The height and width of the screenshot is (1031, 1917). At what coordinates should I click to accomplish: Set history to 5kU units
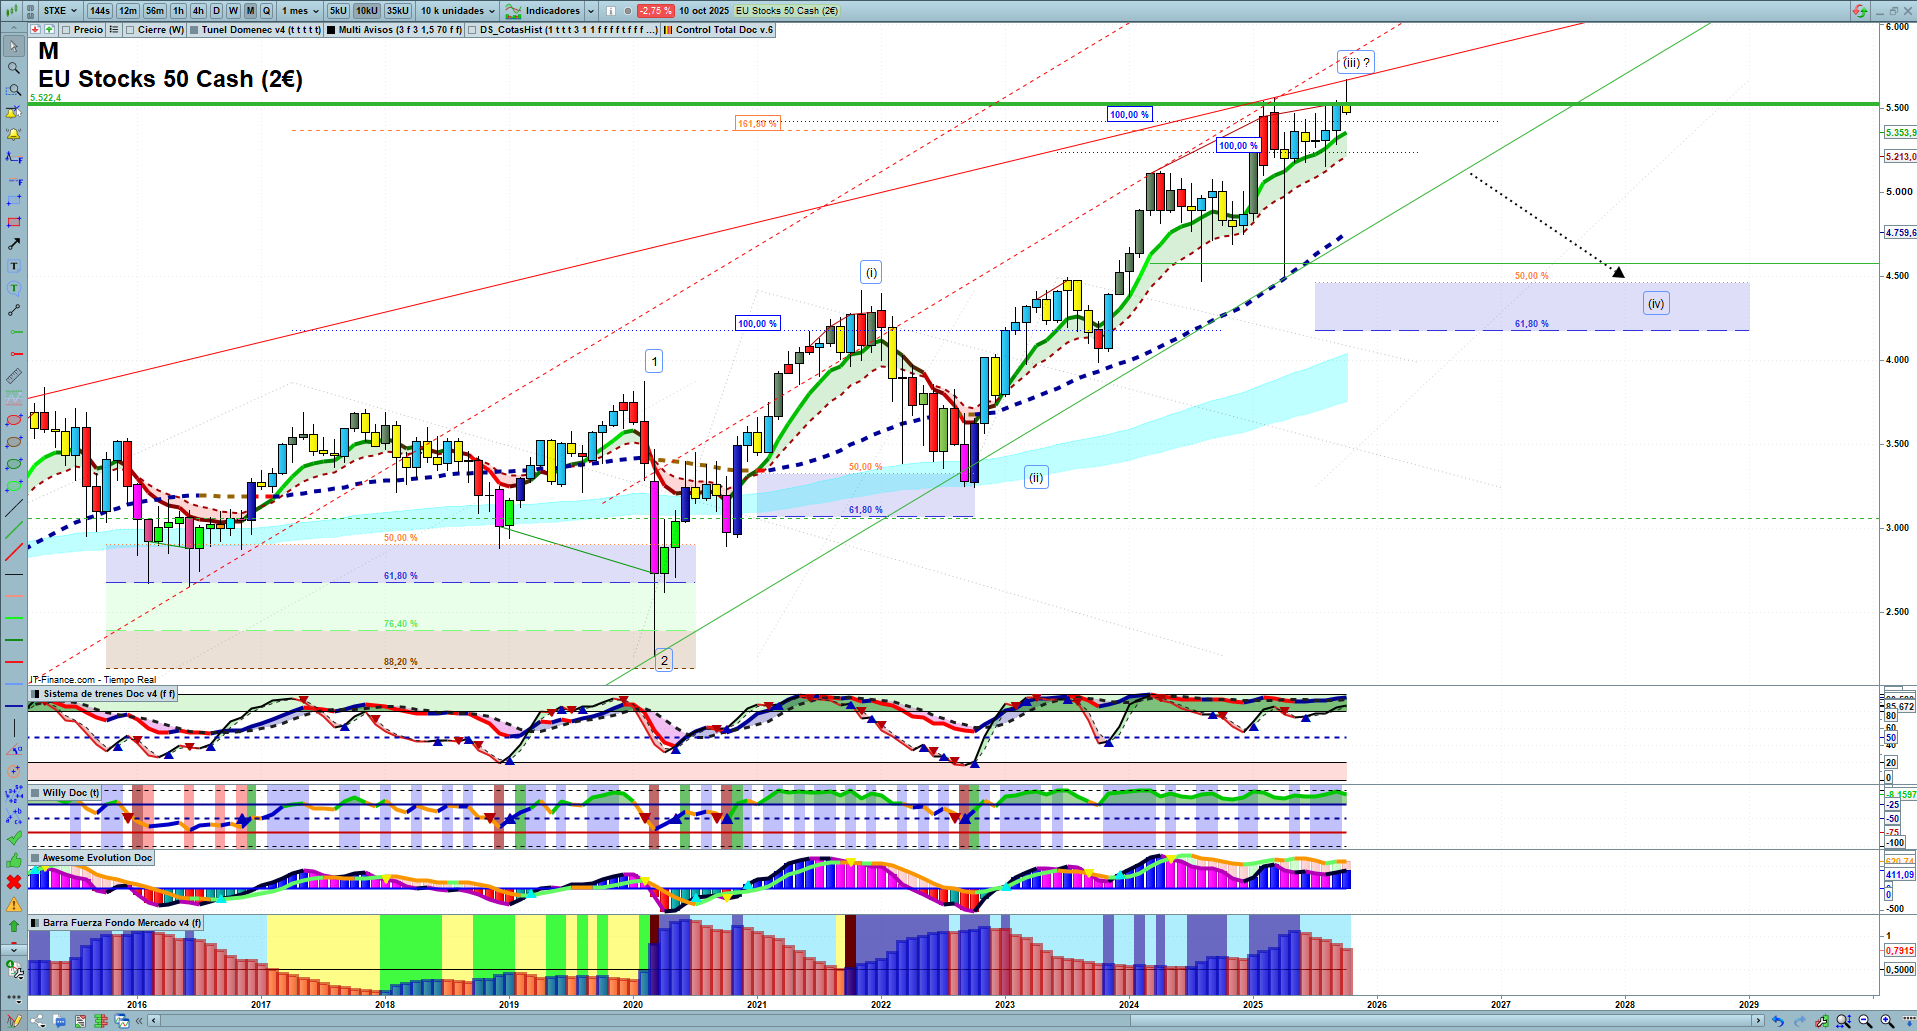click(338, 11)
